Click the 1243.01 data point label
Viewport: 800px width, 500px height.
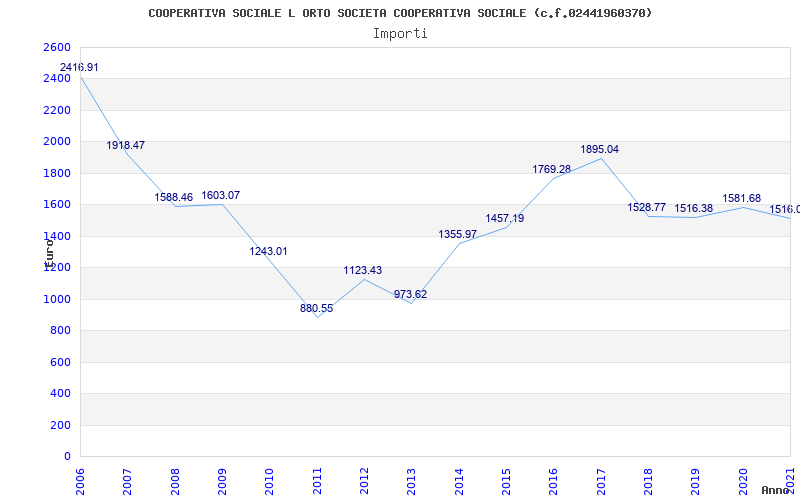[268, 252]
